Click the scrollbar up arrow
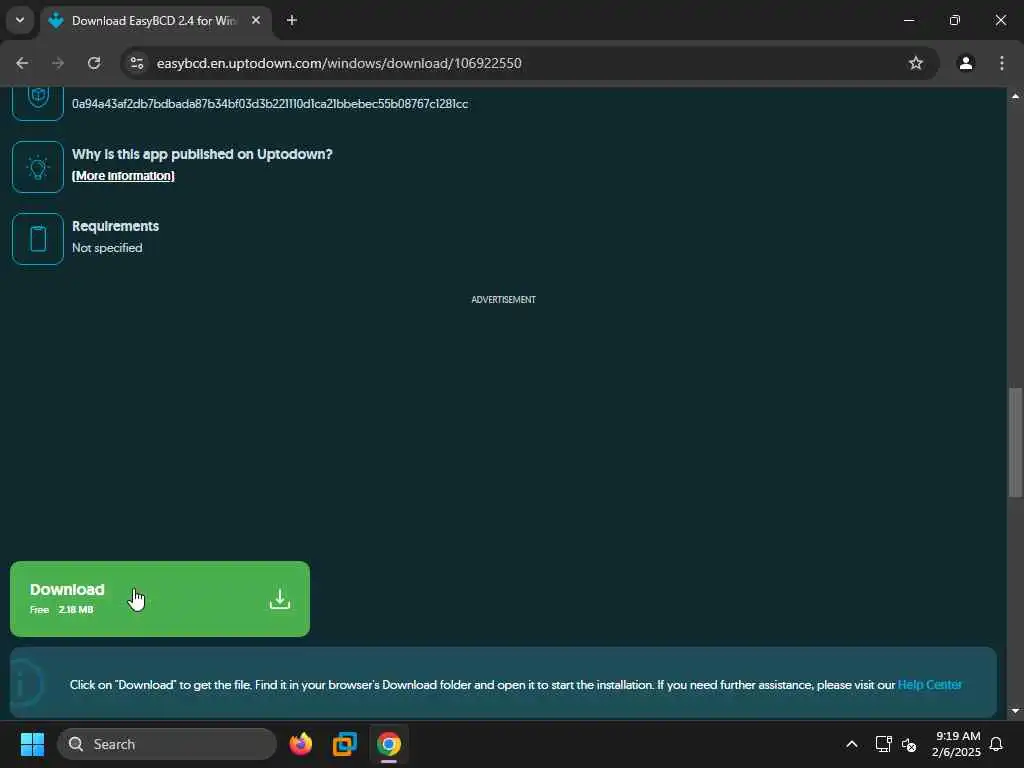 point(1015,96)
